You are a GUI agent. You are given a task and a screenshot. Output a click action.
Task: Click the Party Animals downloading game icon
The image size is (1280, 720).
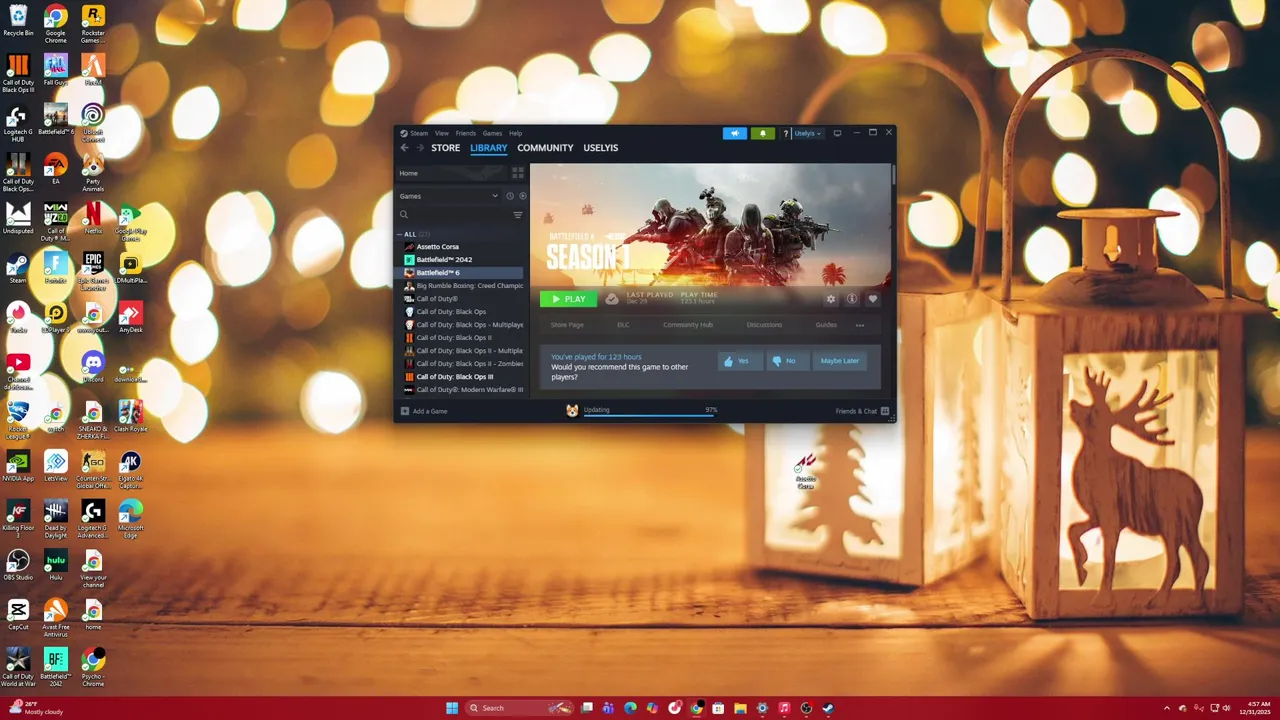(572, 410)
